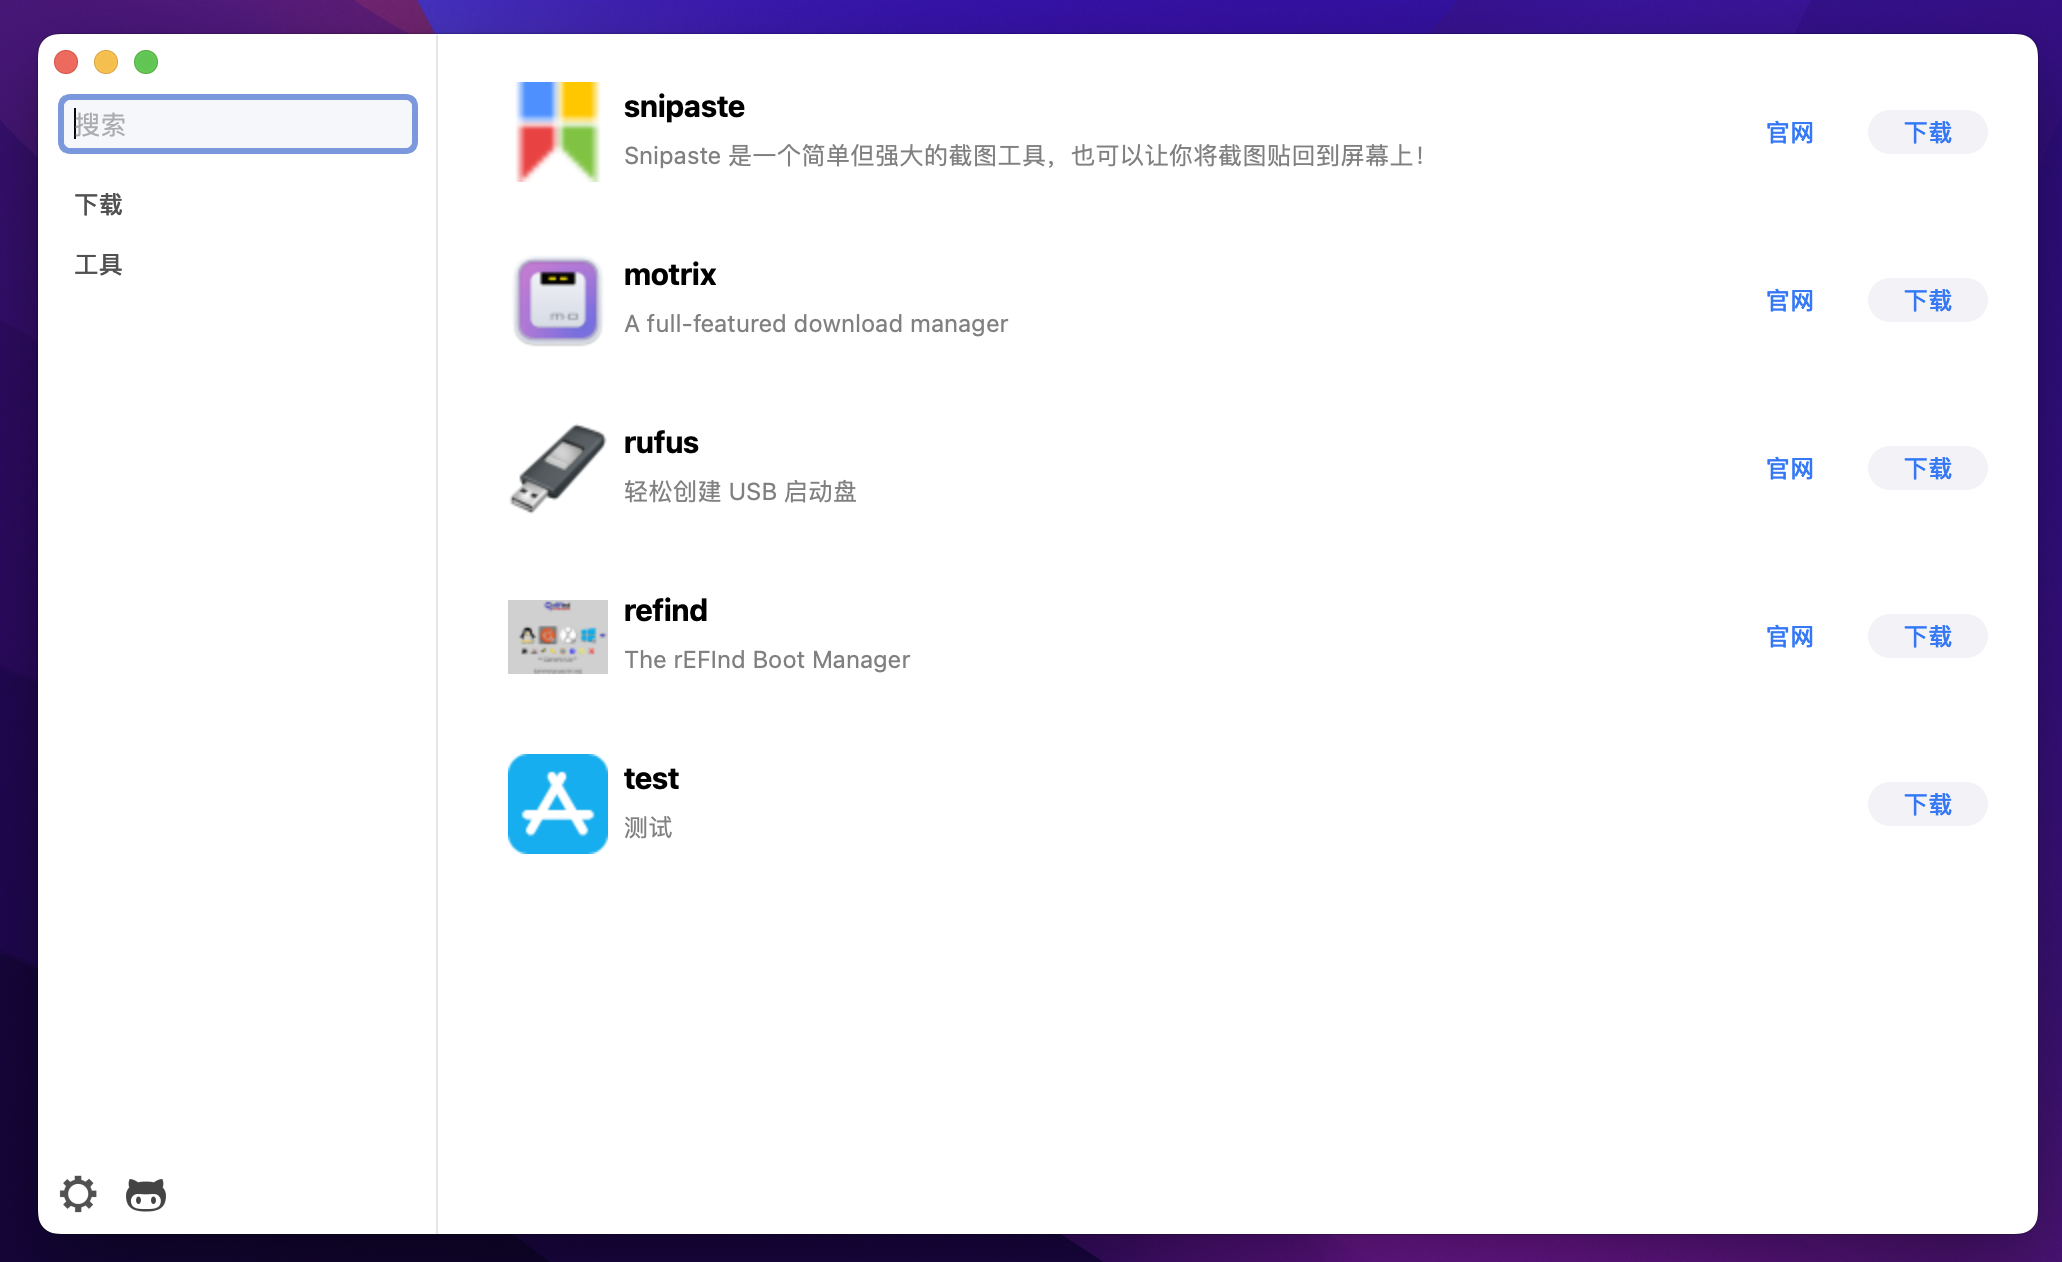Click the Snipaste app icon
Screen dimensions: 2062x1262
(x=557, y=132)
